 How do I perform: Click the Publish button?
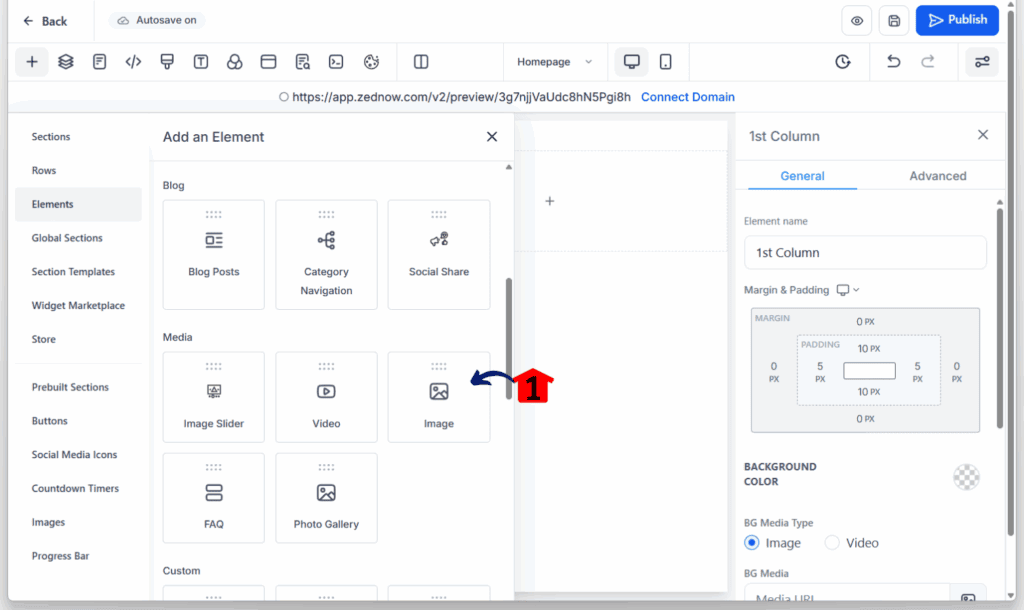(x=957, y=20)
